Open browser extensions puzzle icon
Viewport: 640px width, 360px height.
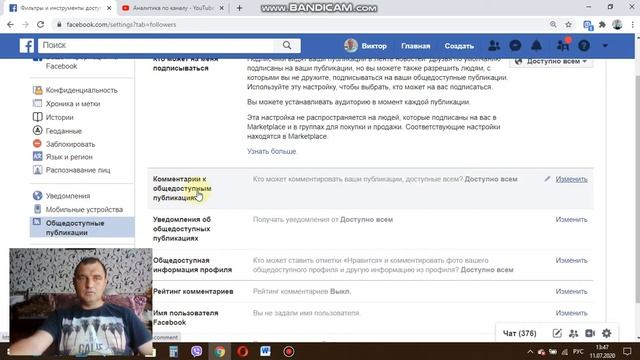[x=602, y=24]
